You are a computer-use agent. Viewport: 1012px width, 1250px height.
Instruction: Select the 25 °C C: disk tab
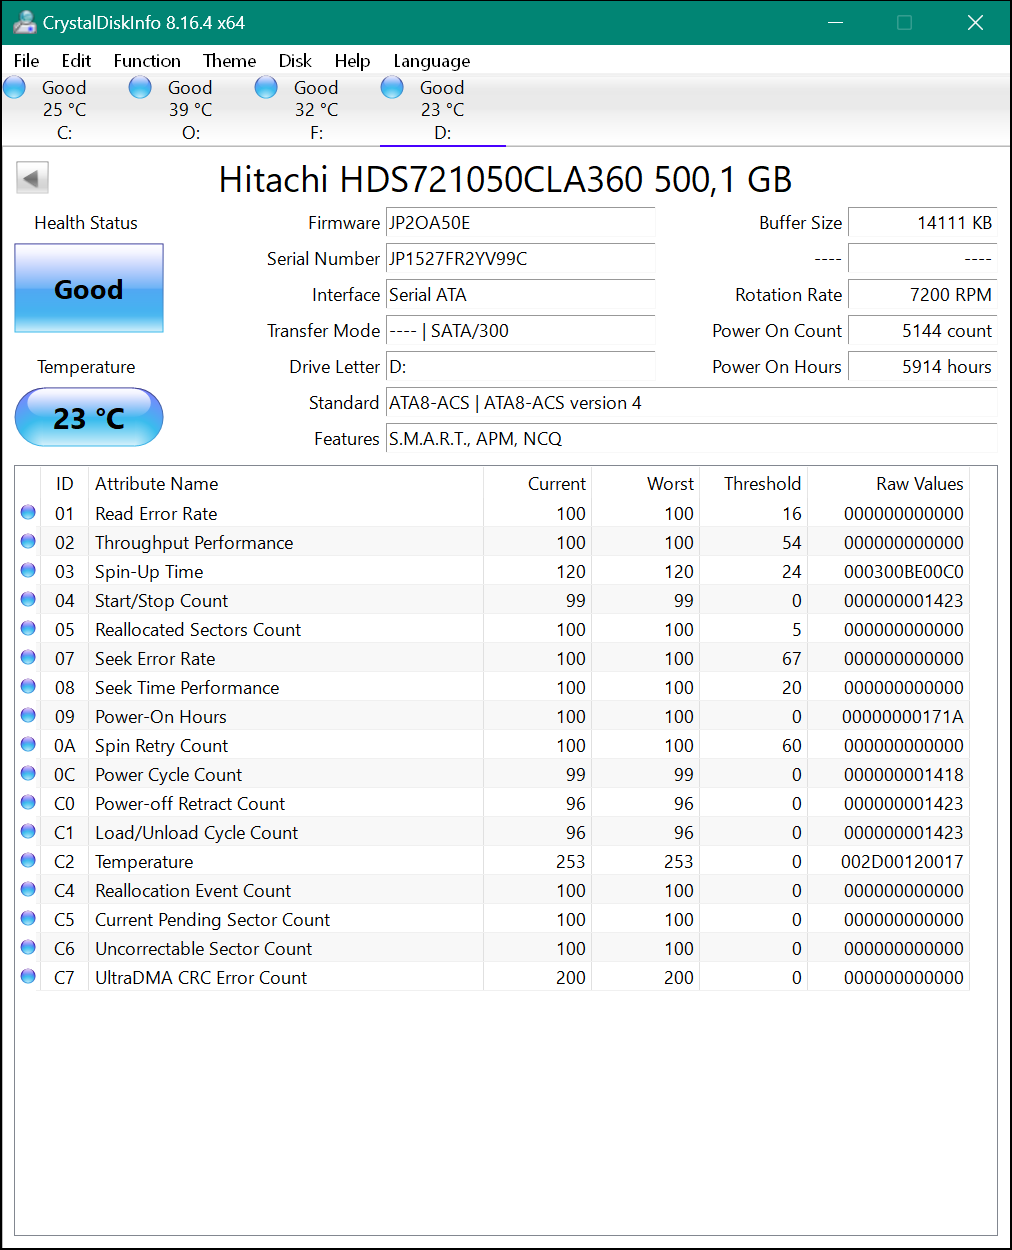point(64,110)
